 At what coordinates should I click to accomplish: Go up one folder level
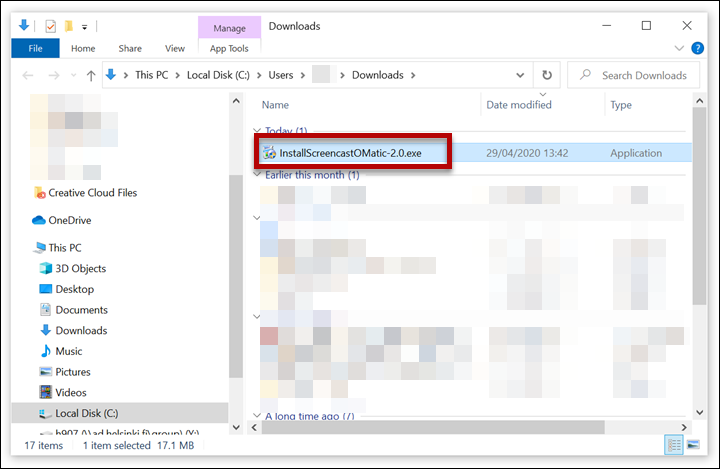[x=91, y=75]
